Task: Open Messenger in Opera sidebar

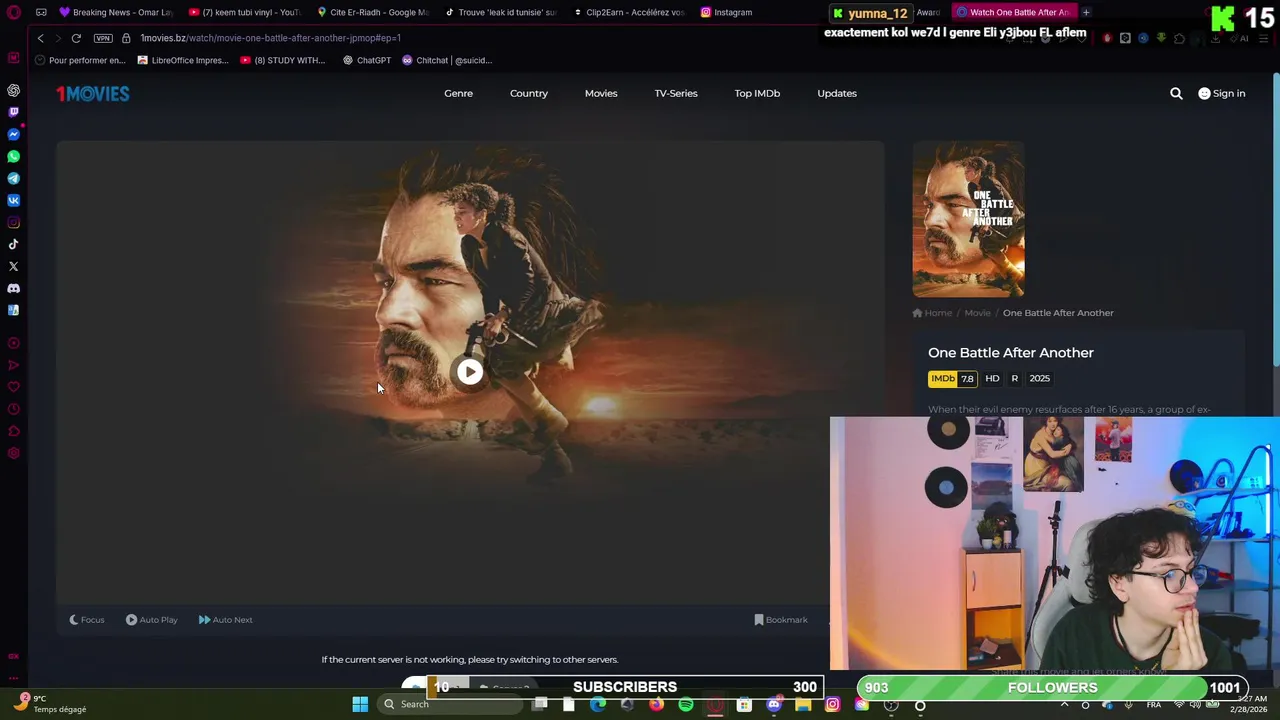Action: point(13,134)
